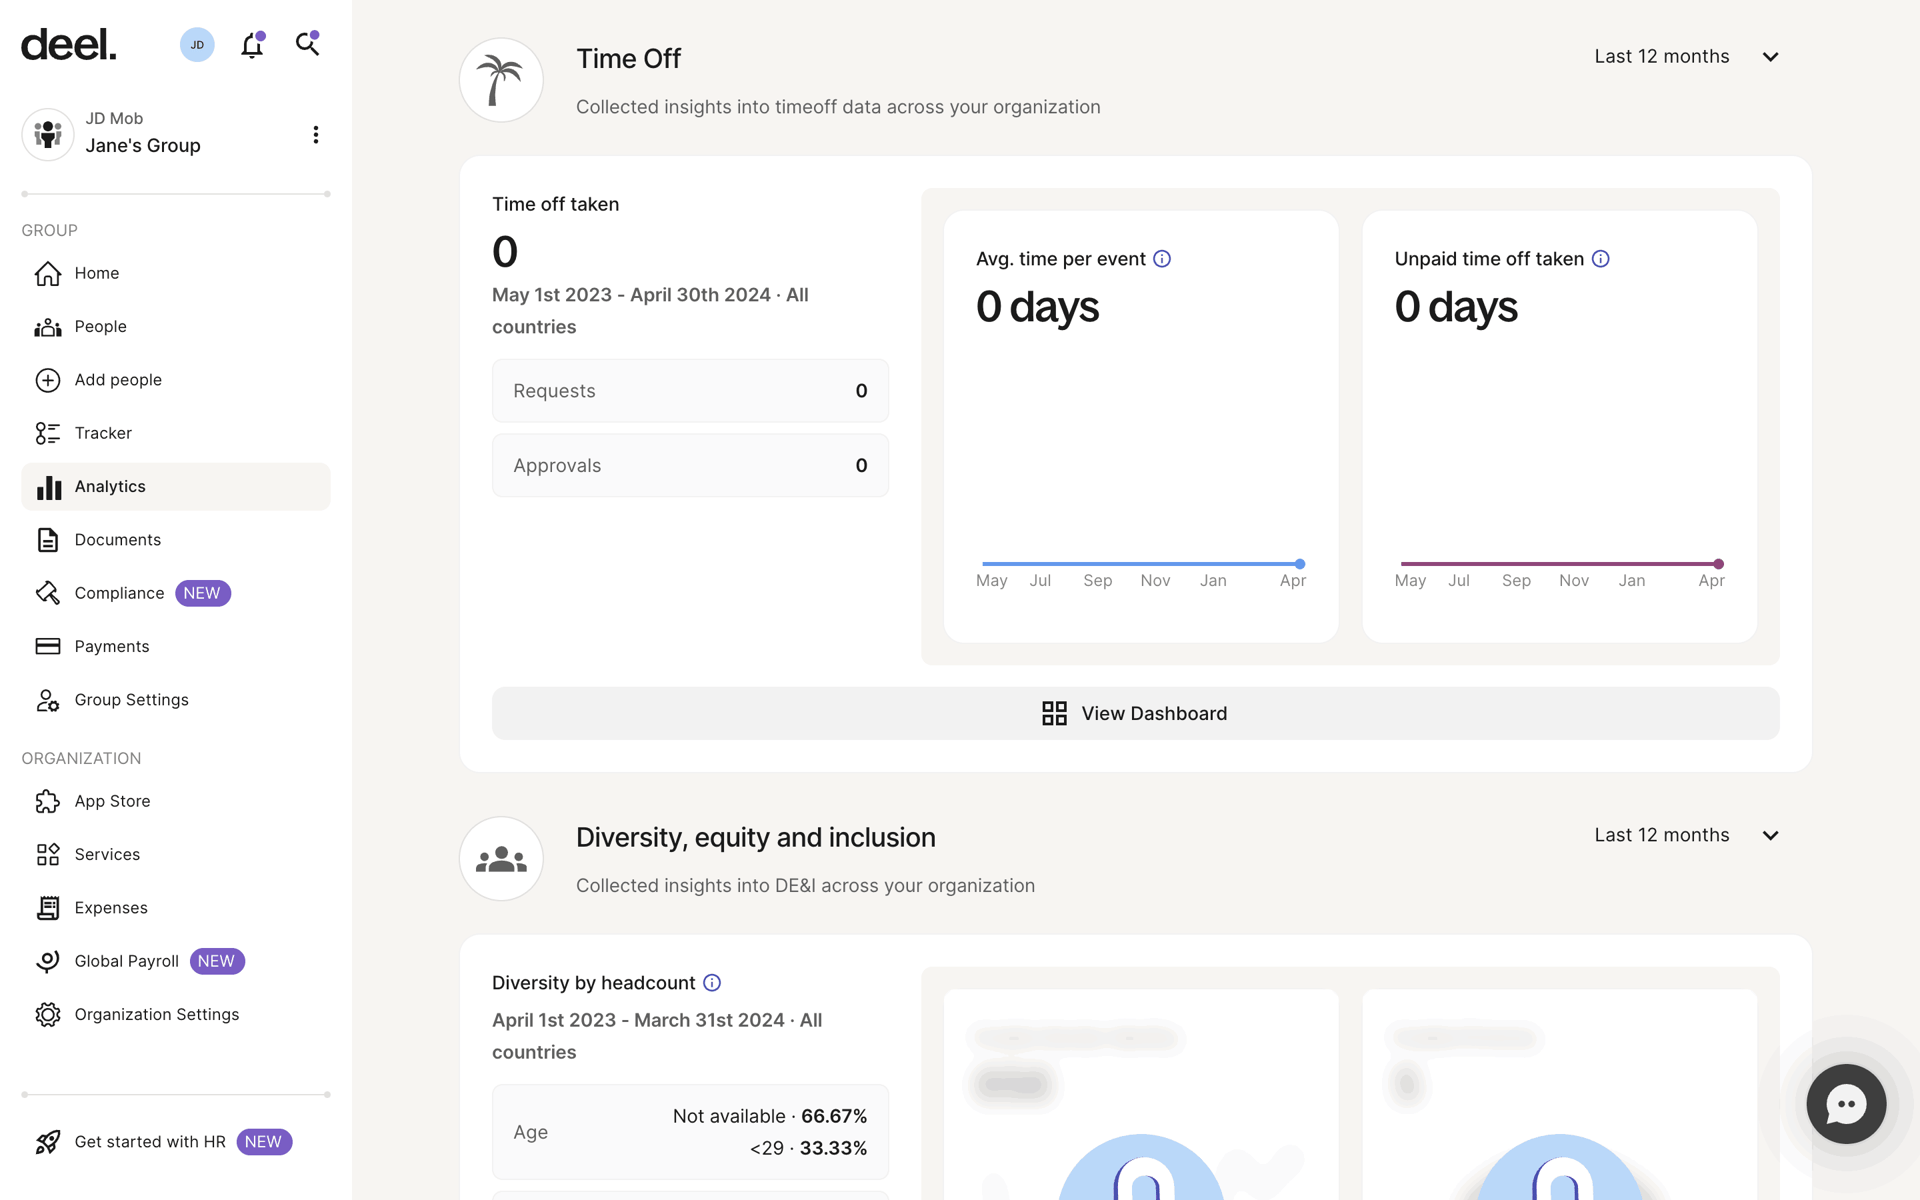The width and height of the screenshot is (1920, 1200).
Task: Click Jane's Group avatar icon
Action: [48, 134]
